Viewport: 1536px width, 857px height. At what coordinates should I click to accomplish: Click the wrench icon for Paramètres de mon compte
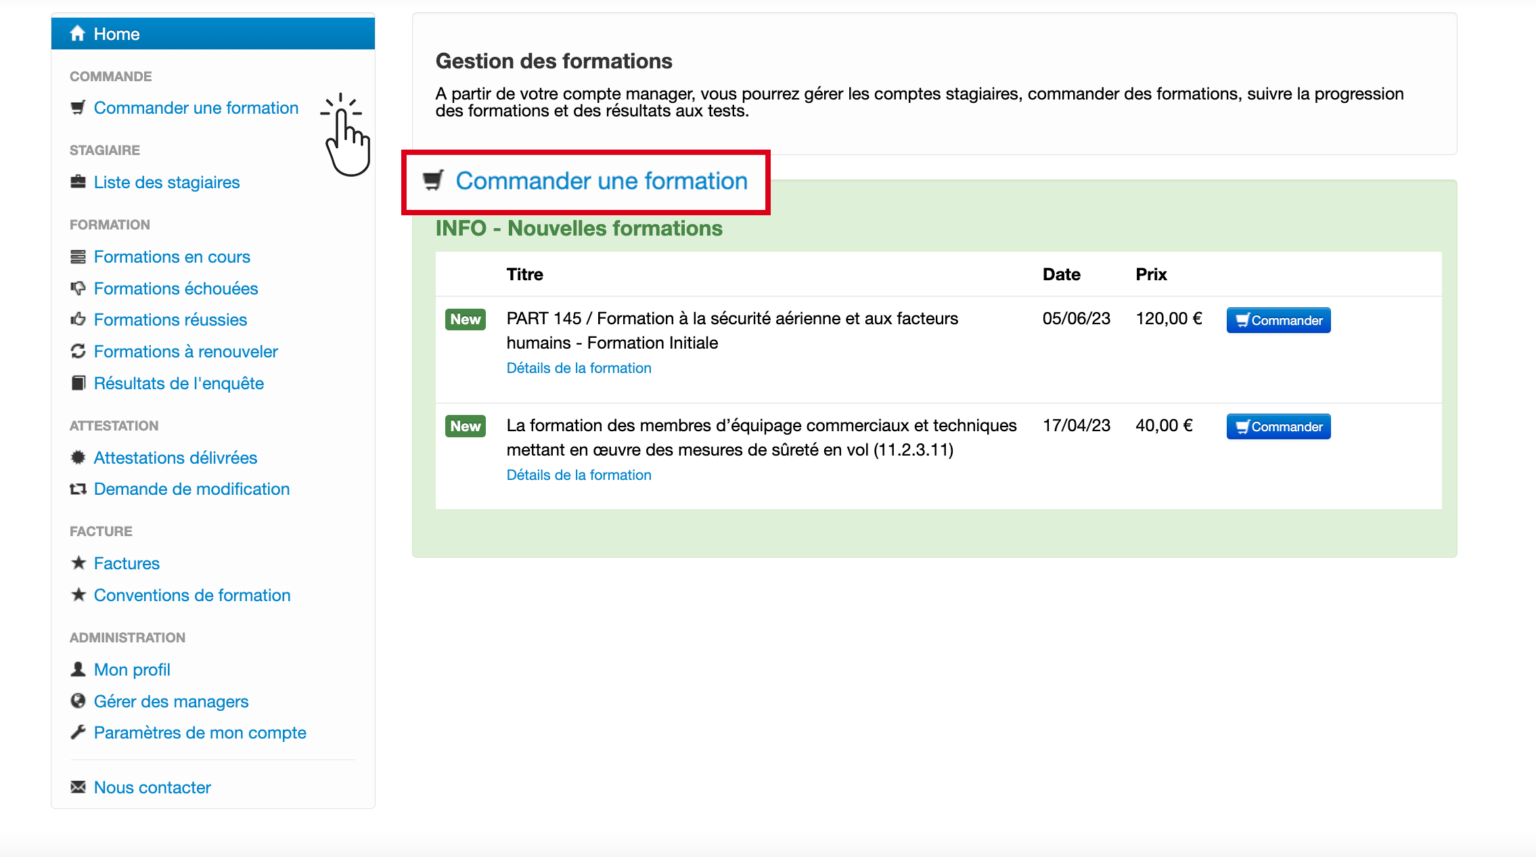[78, 732]
